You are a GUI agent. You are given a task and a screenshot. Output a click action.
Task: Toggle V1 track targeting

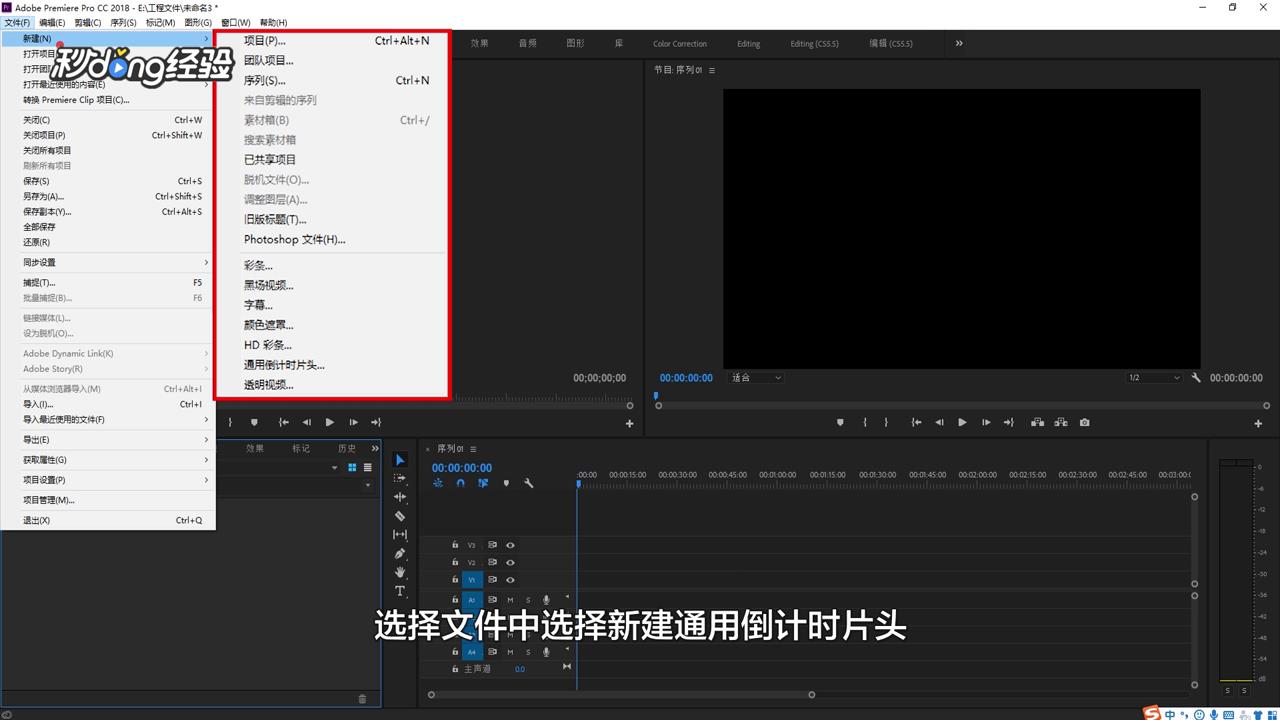pyautogui.click(x=472, y=580)
